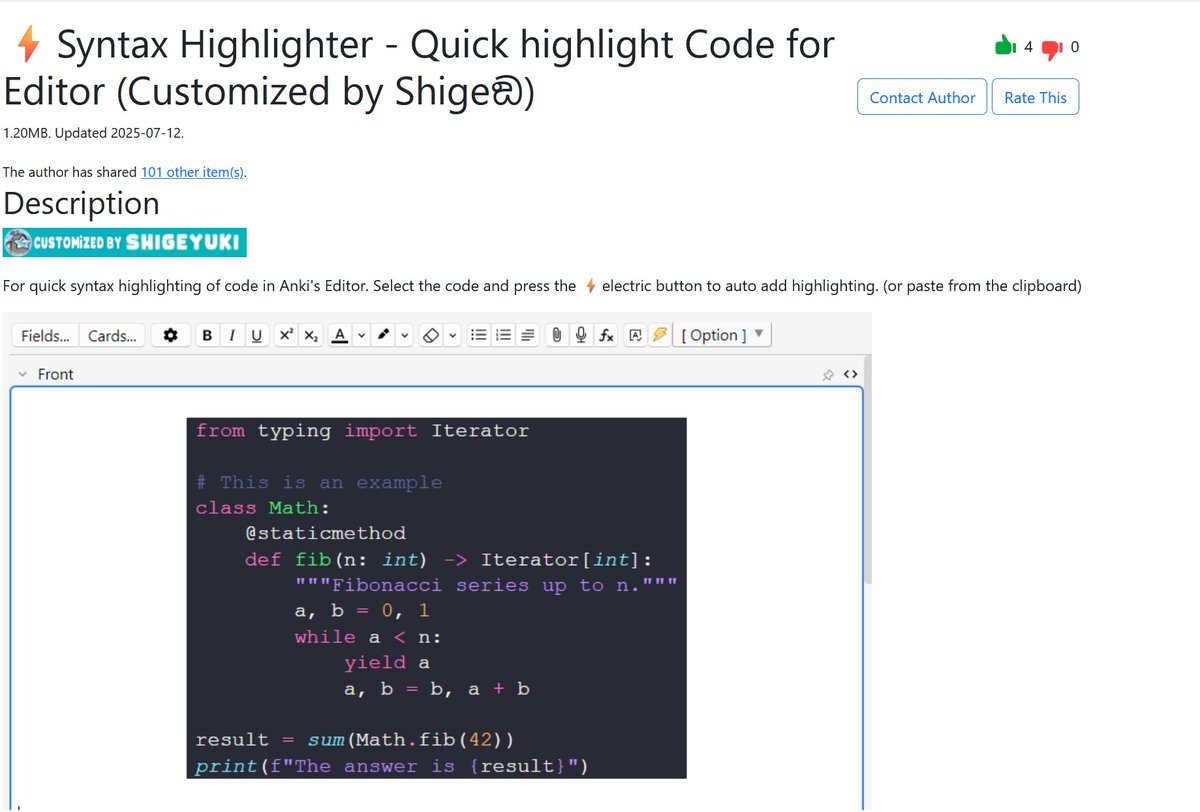
Task: Open the 101 other item(s) link
Action: [193, 172]
